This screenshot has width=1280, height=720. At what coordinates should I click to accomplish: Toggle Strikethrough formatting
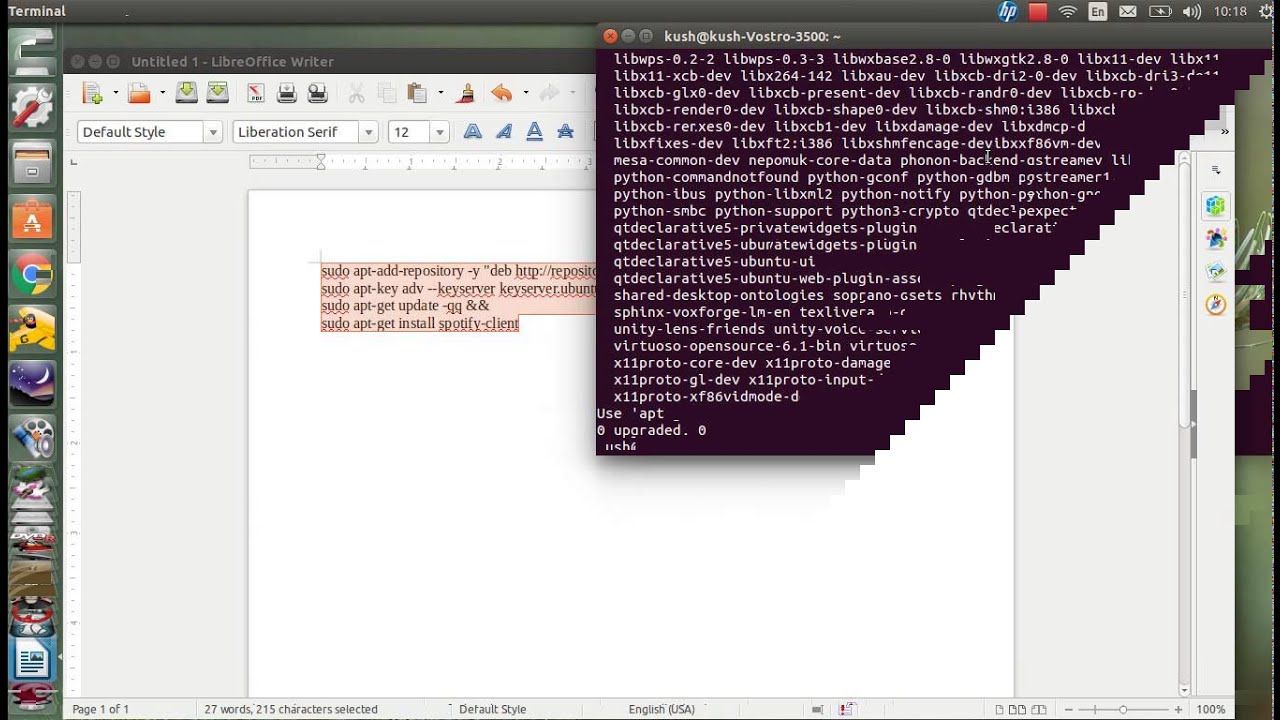566,132
